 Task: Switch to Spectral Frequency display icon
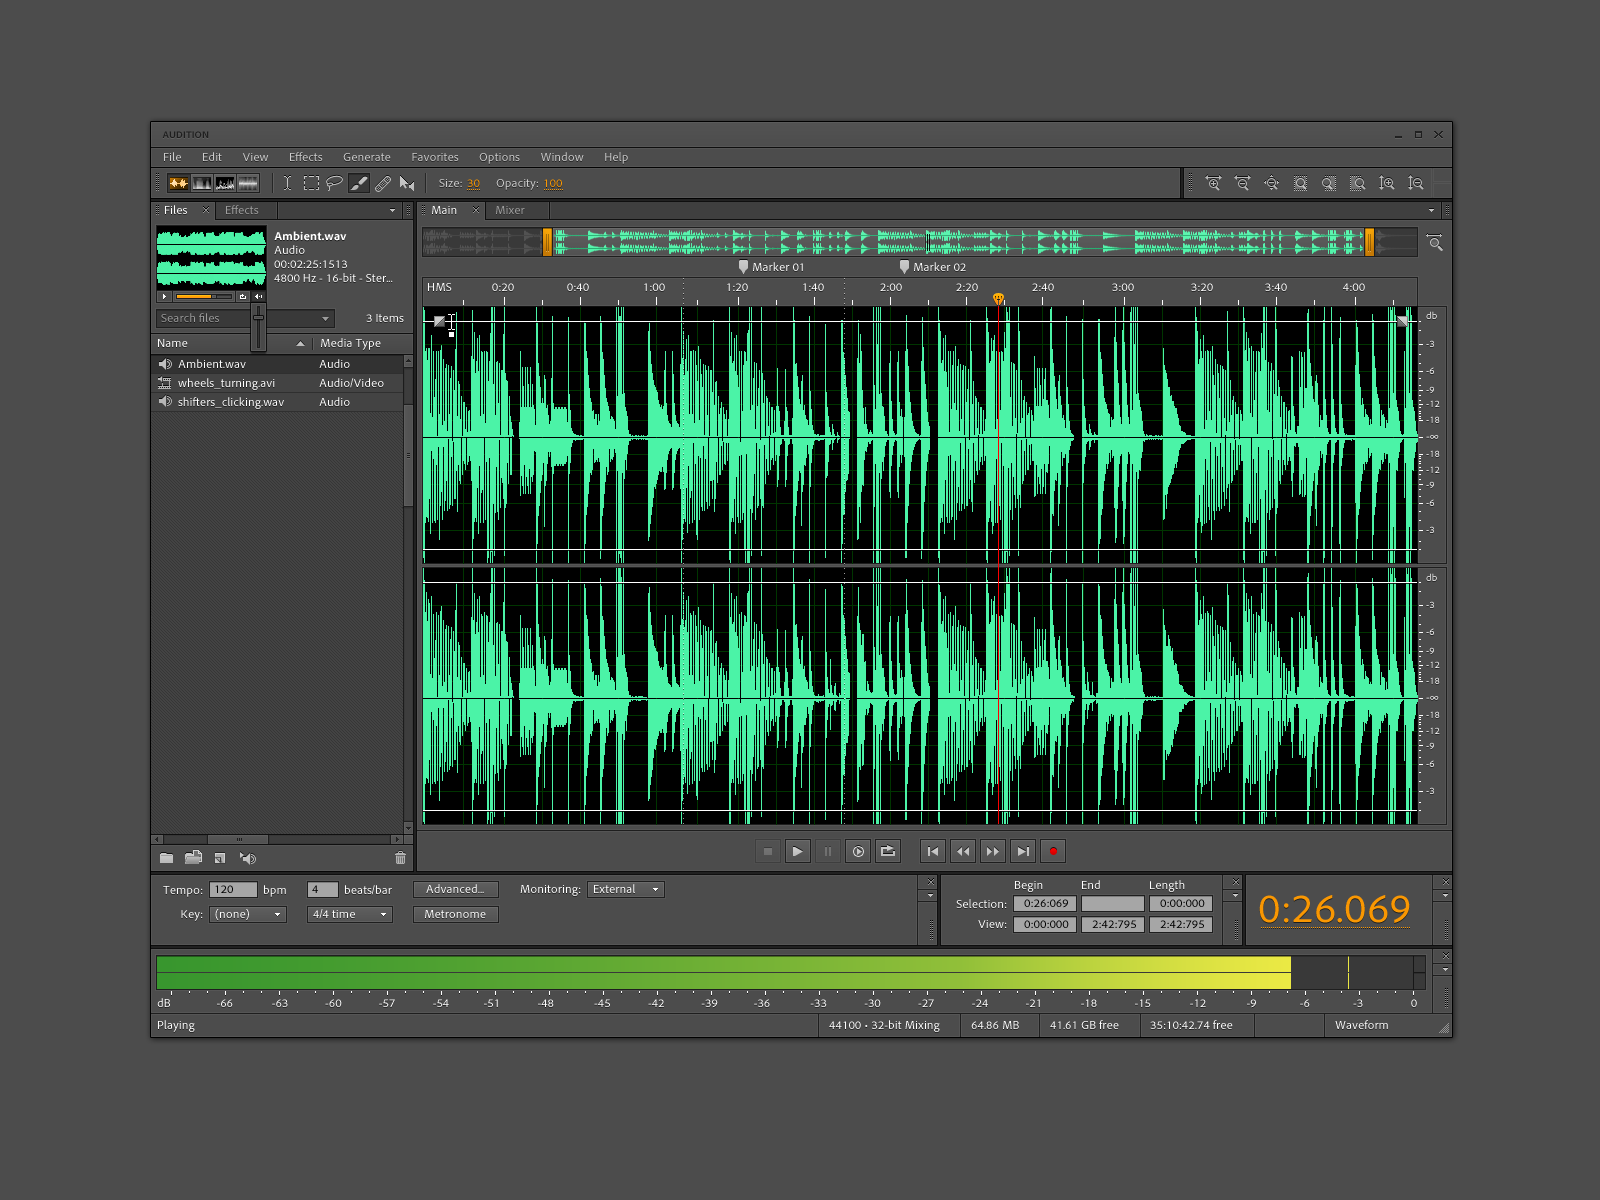pos(202,183)
